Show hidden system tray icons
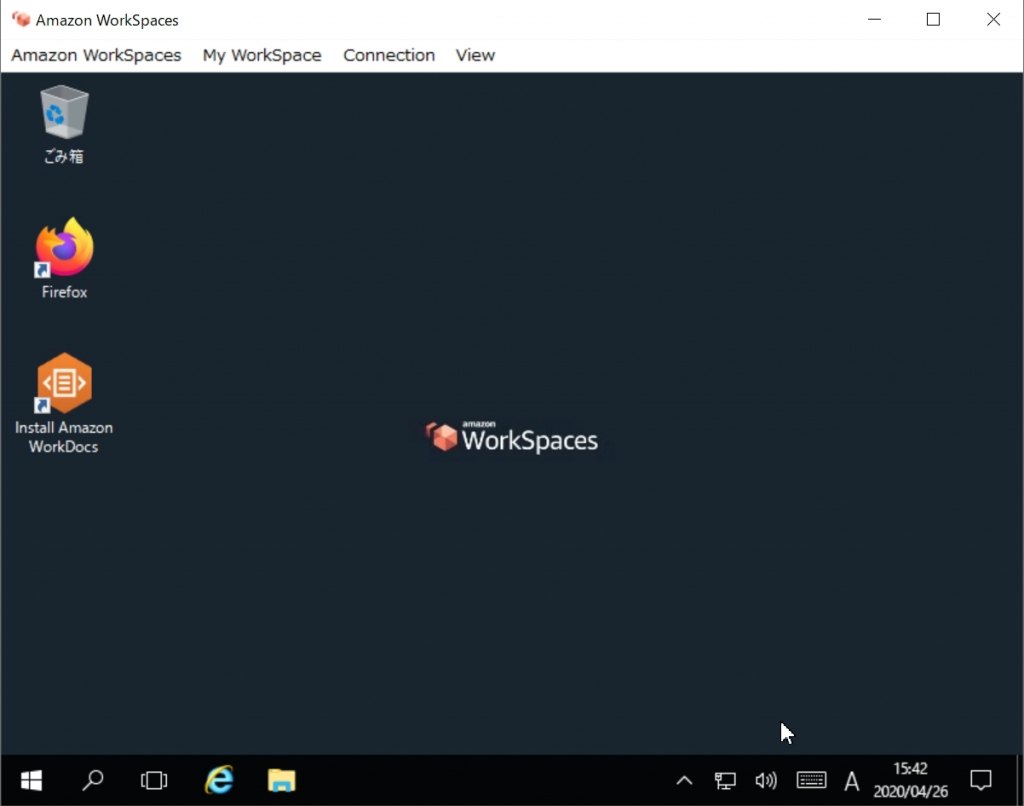This screenshot has height=806, width=1024. pos(684,781)
